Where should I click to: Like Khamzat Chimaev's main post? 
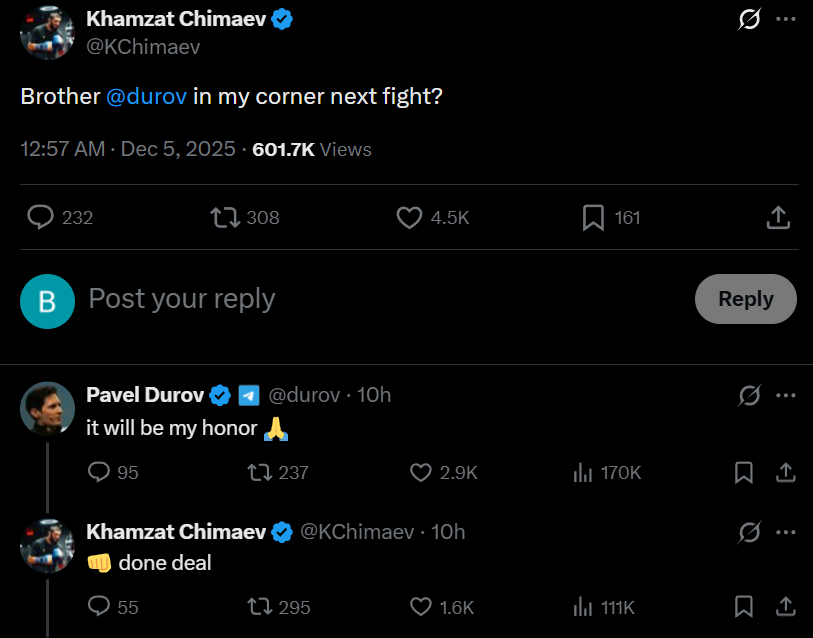[x=409, y=217]
